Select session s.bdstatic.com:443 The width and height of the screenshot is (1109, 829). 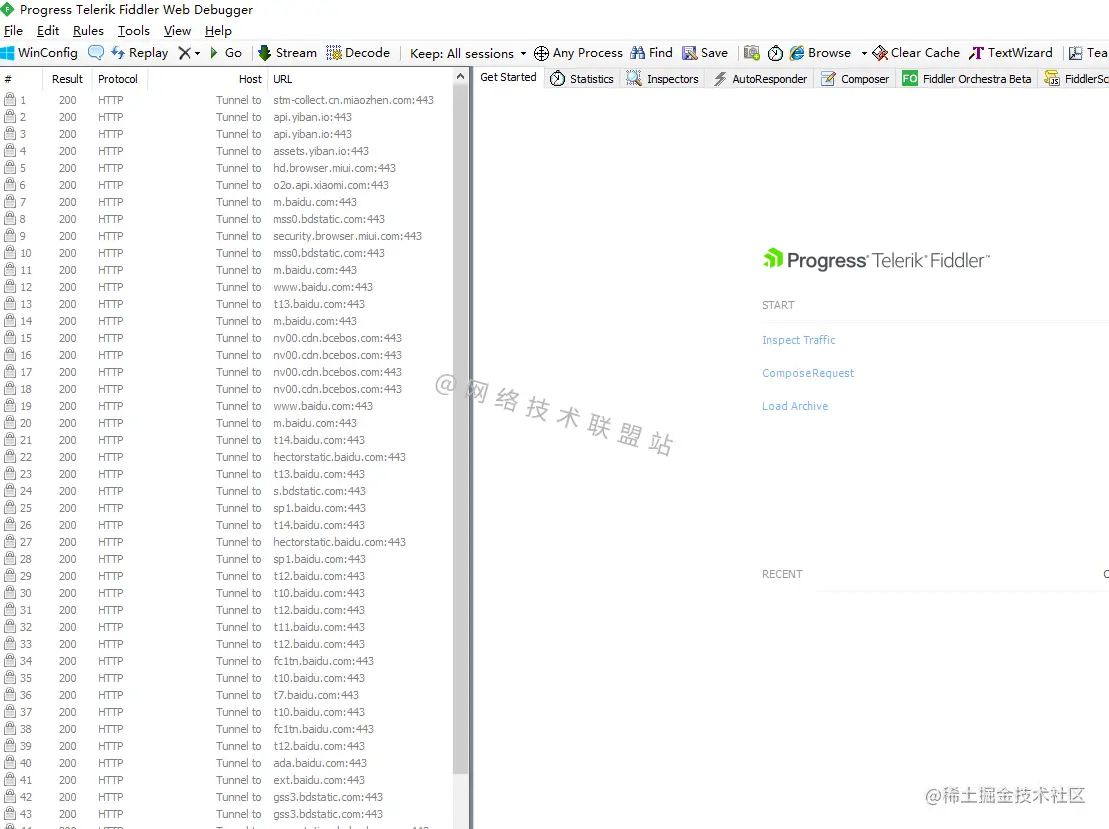pos(226,491)
